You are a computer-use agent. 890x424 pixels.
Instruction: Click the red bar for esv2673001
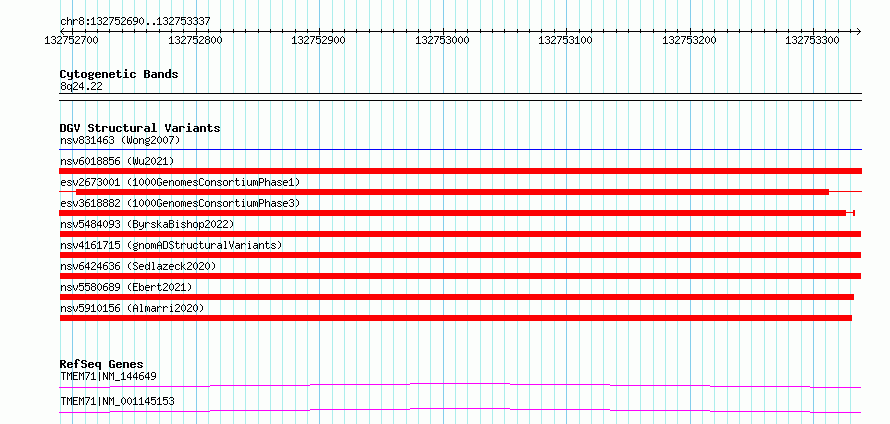[x=452, y=192]
